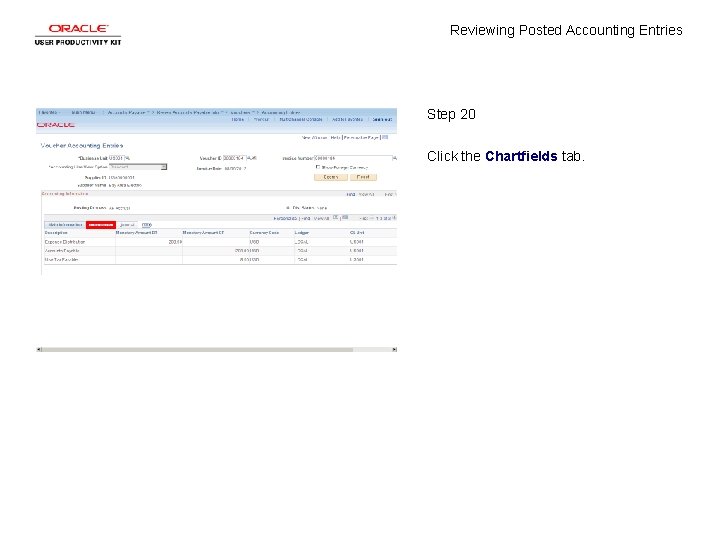Click the horizontal scrollbar thumb
The width and height of the screenshot is (720, 540).
coord(197,350)
